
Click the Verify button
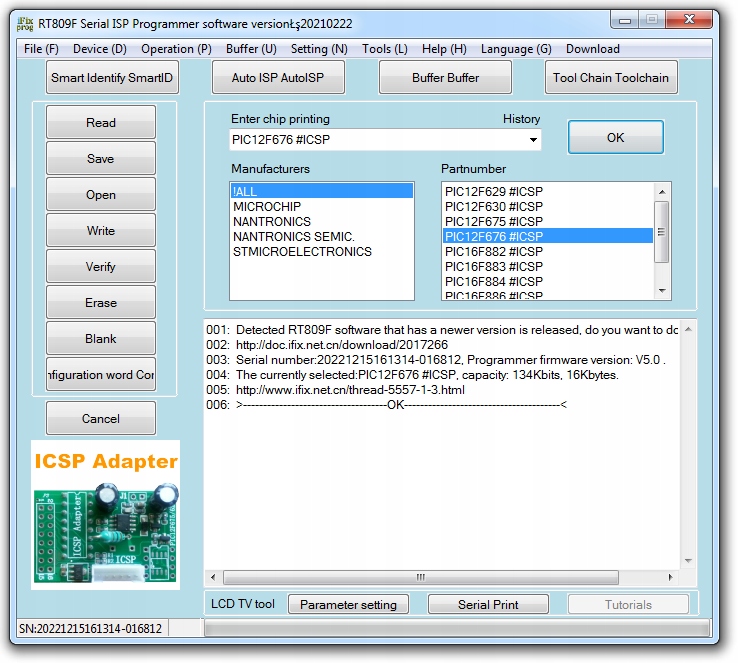[101, 267]
